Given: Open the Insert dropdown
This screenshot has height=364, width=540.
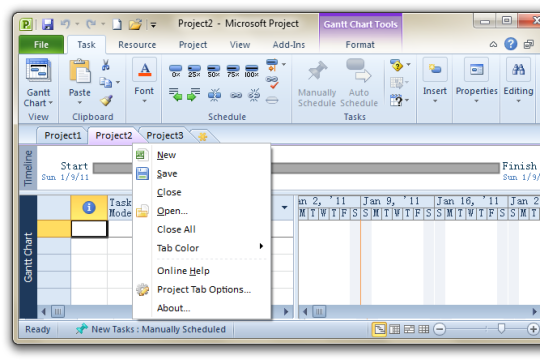Looking at the screenshot, I should [435, 101].
